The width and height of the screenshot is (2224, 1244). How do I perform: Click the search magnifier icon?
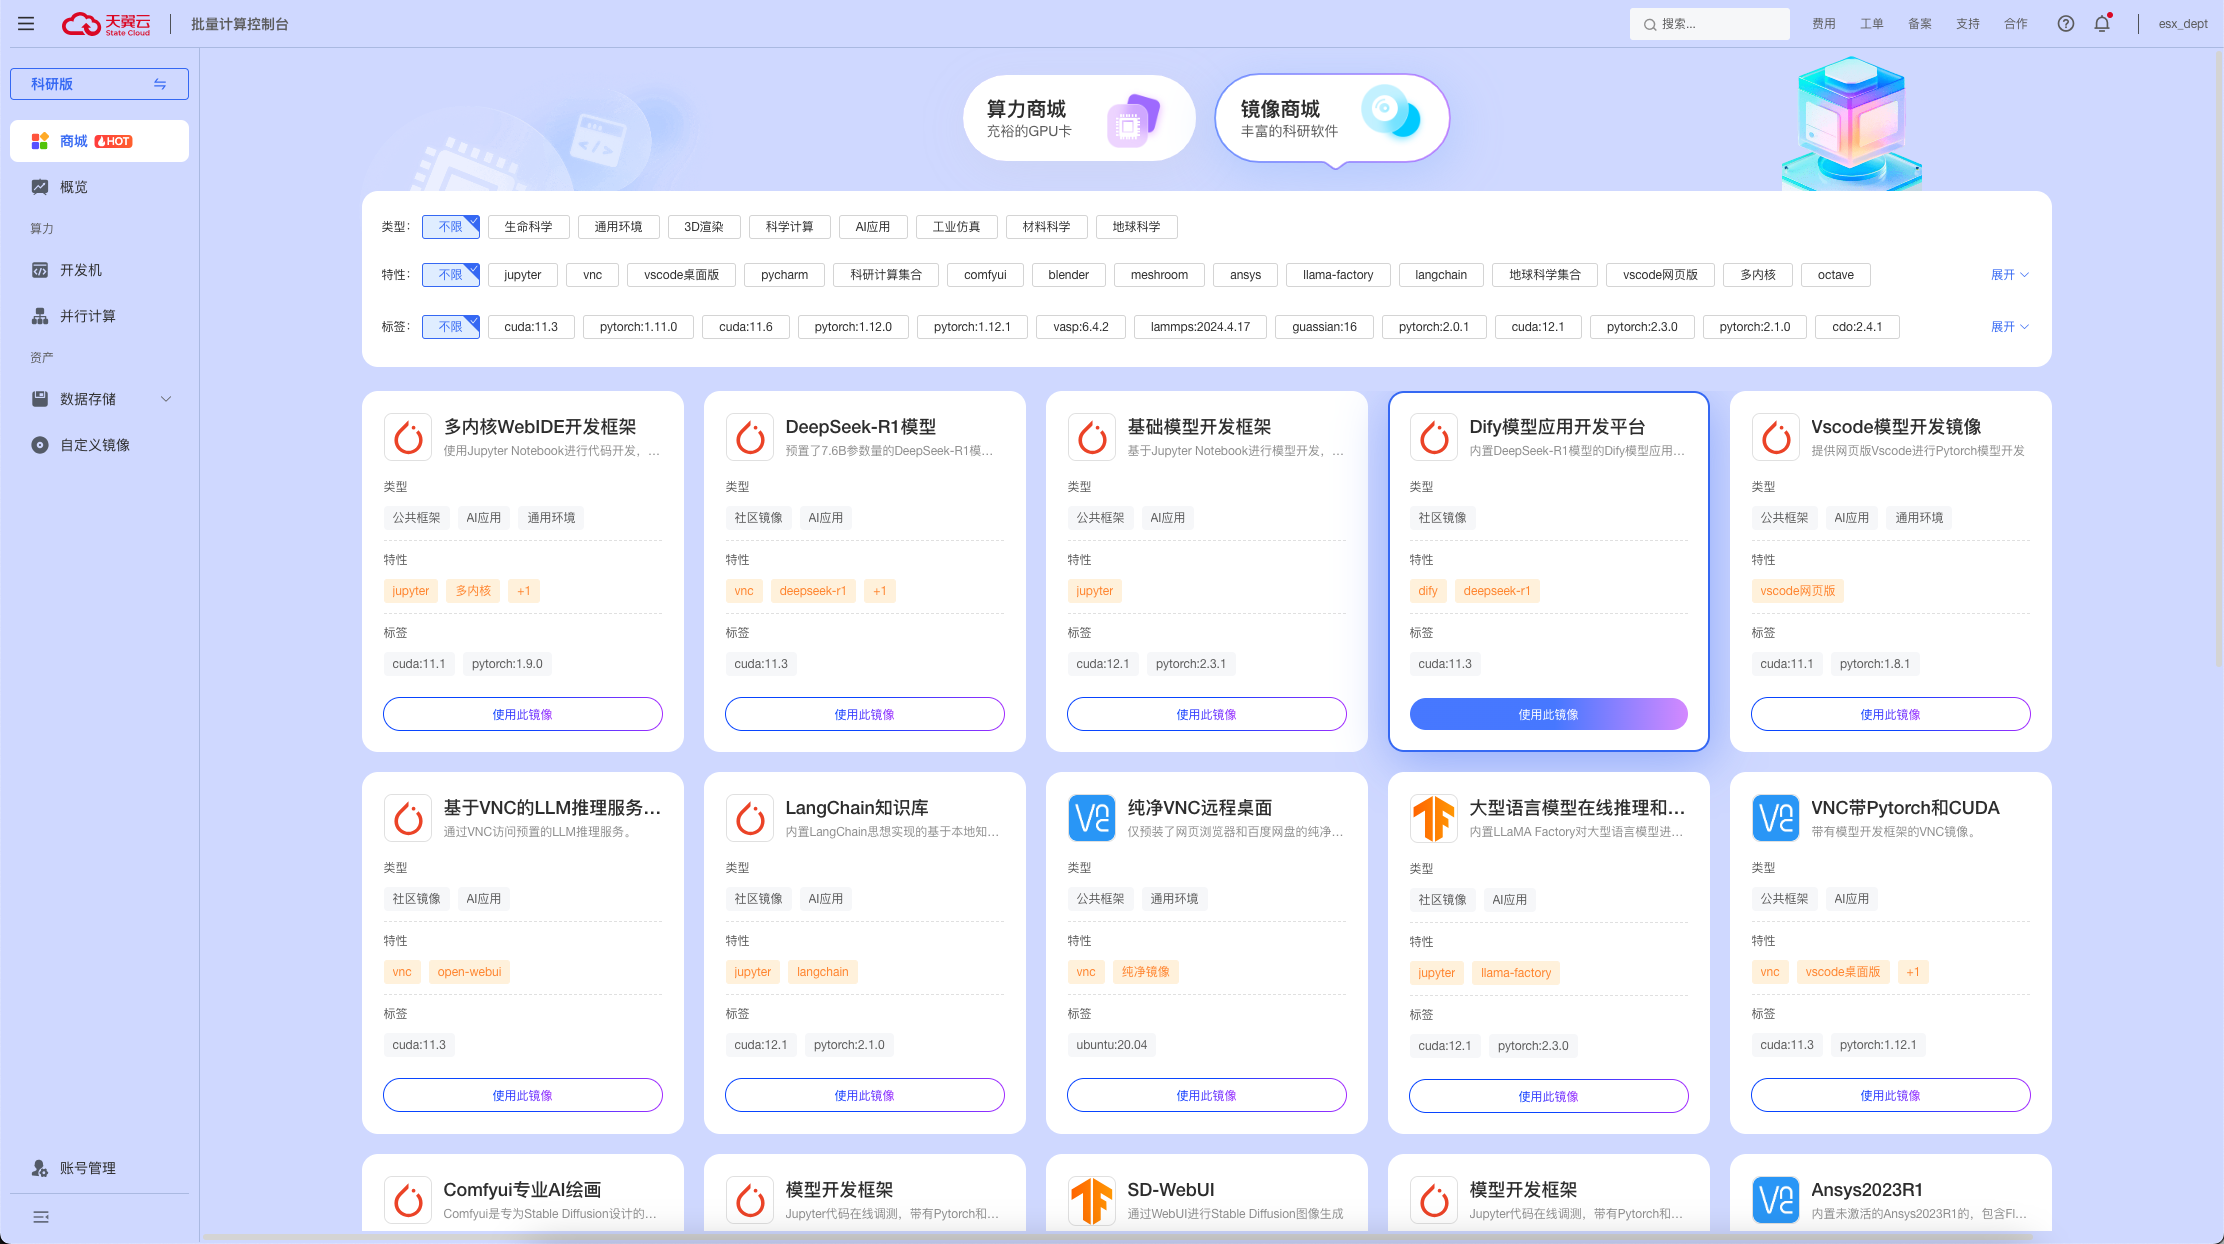point(1650,24)
